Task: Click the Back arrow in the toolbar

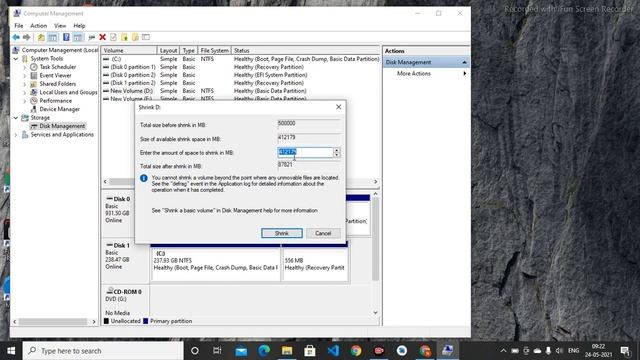Action: click(16, 38)
